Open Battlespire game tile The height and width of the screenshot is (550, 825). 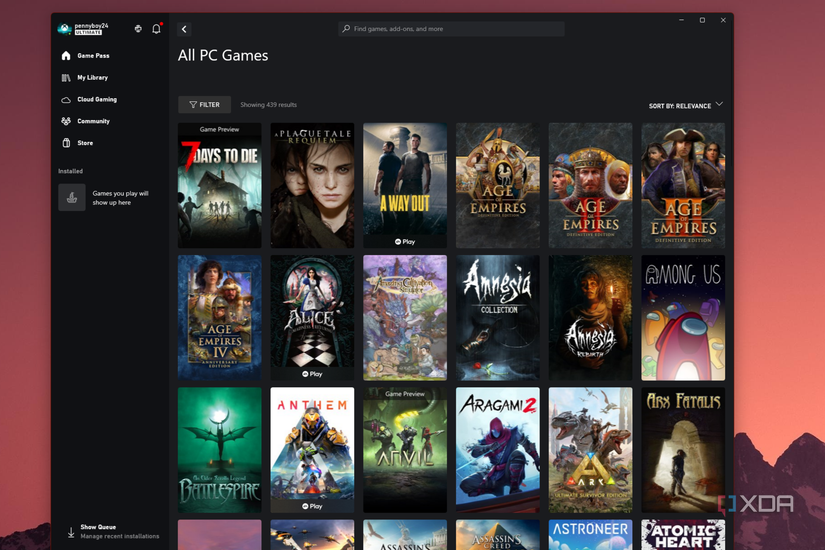[219, 450]
